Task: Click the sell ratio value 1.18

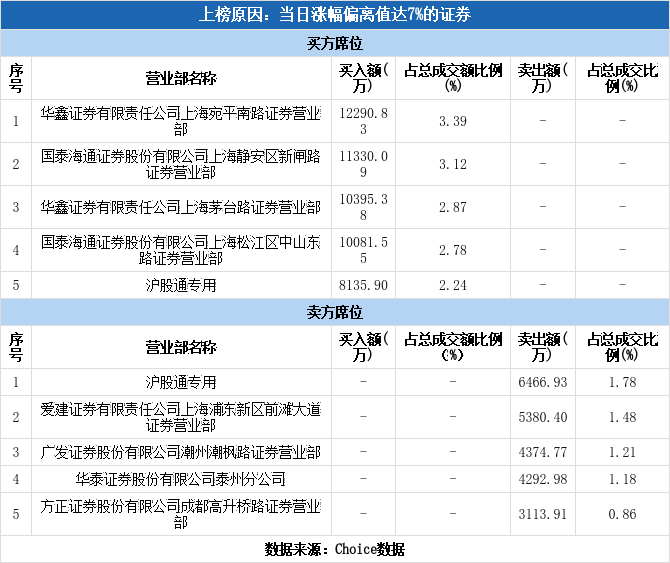Action: pyautogui.click(x=623, y=479)
